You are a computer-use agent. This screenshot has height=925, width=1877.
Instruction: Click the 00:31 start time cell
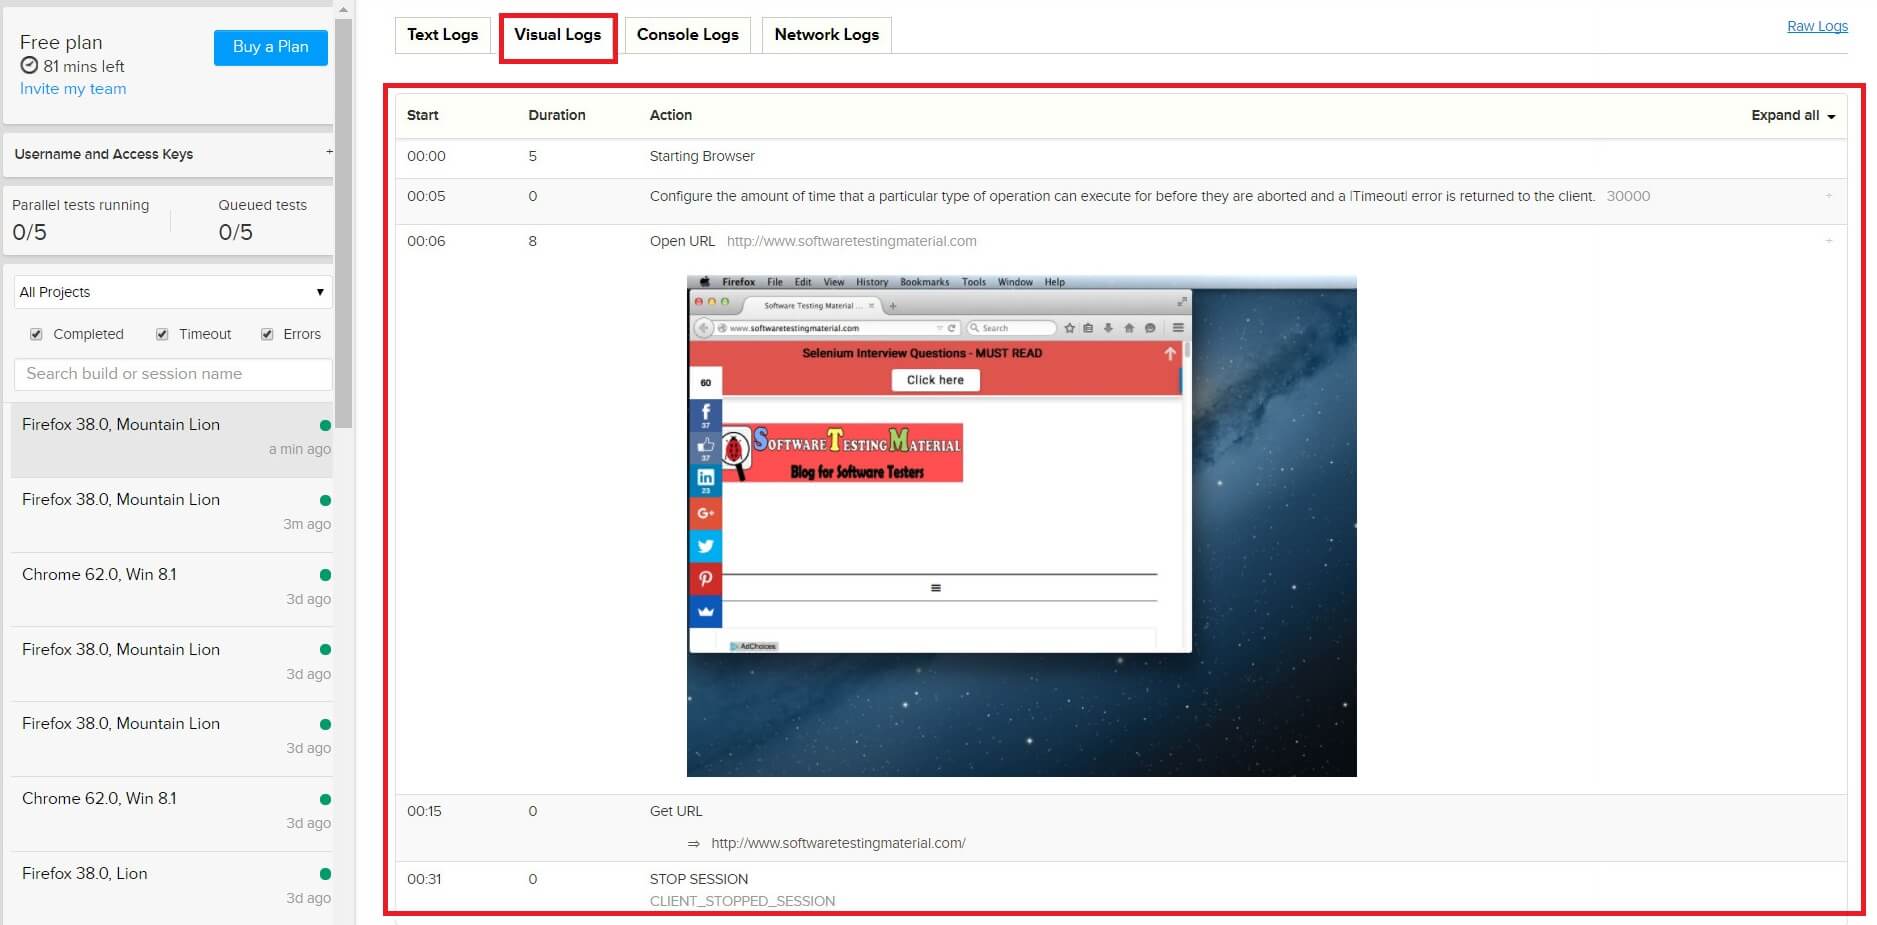(x=424, y=879)
